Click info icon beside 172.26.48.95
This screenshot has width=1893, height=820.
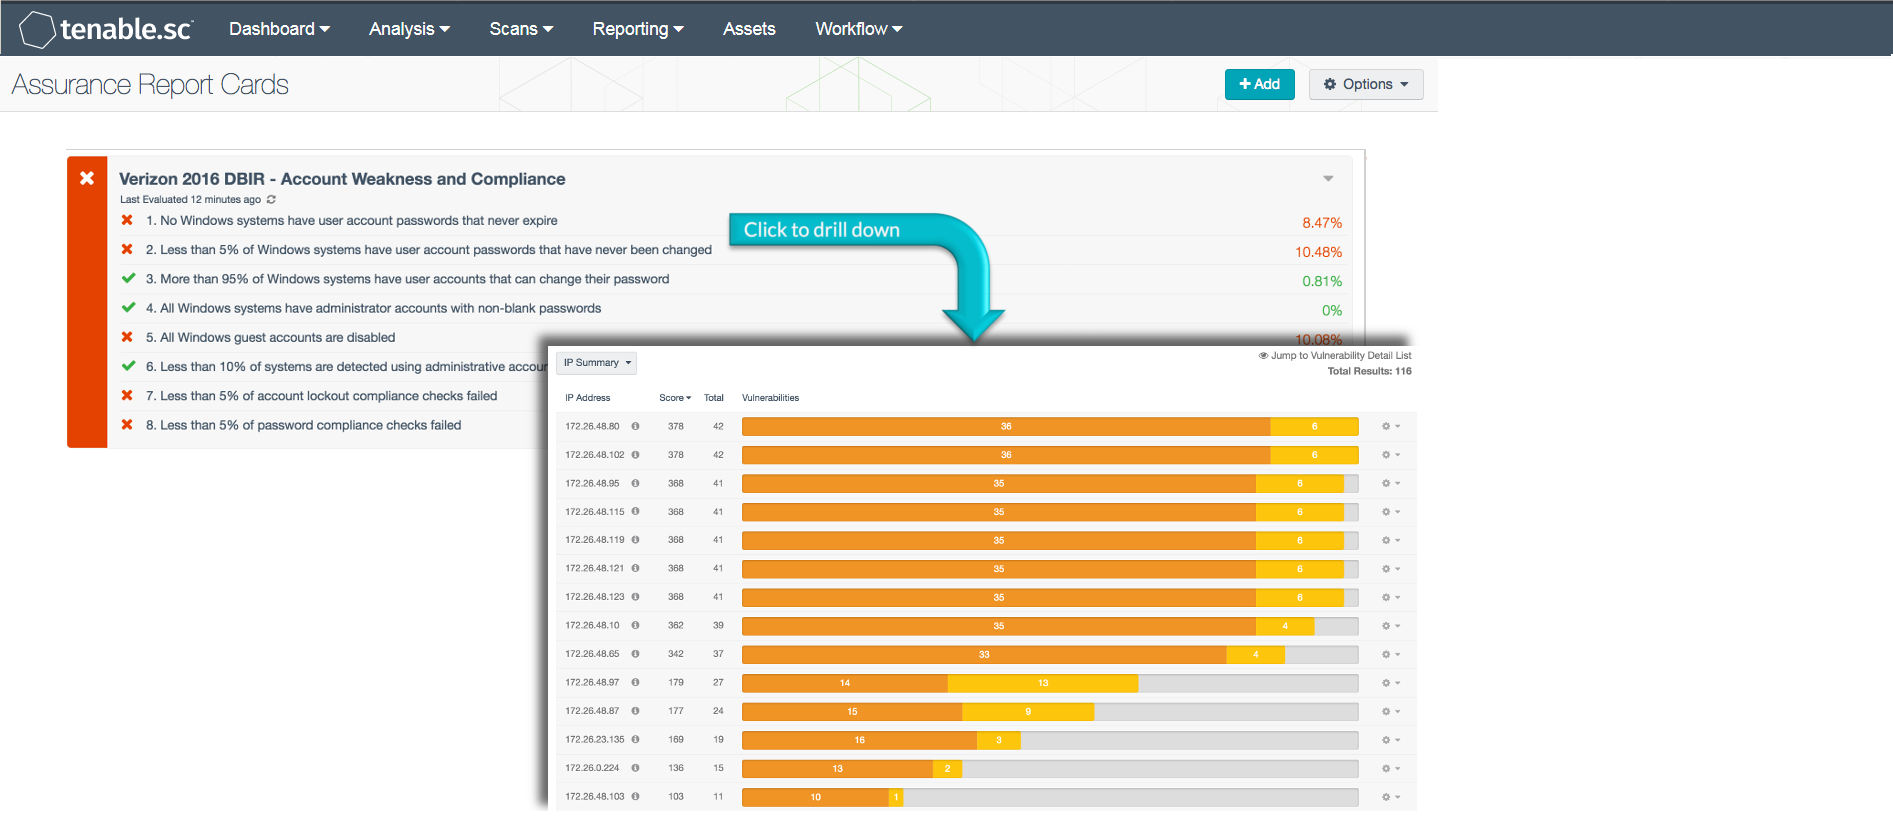(635, 483)
